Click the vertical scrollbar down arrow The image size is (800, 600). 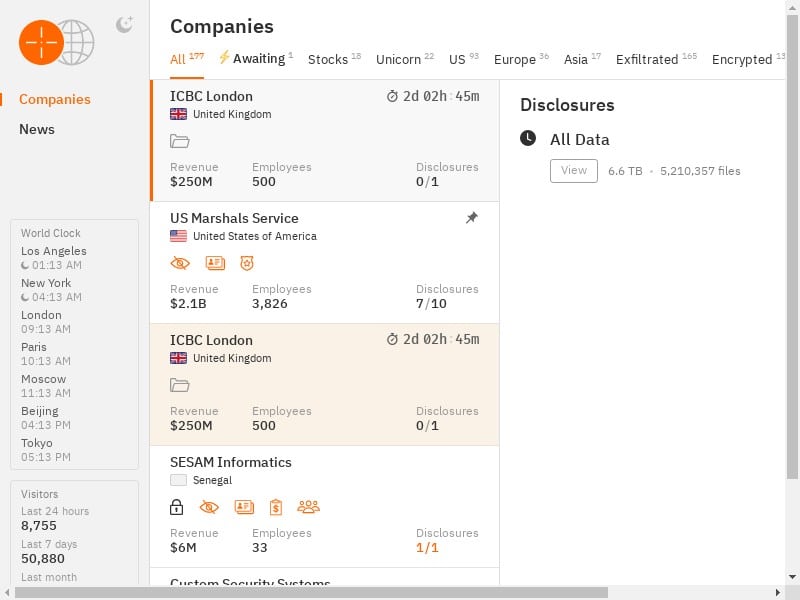[792, 577]
